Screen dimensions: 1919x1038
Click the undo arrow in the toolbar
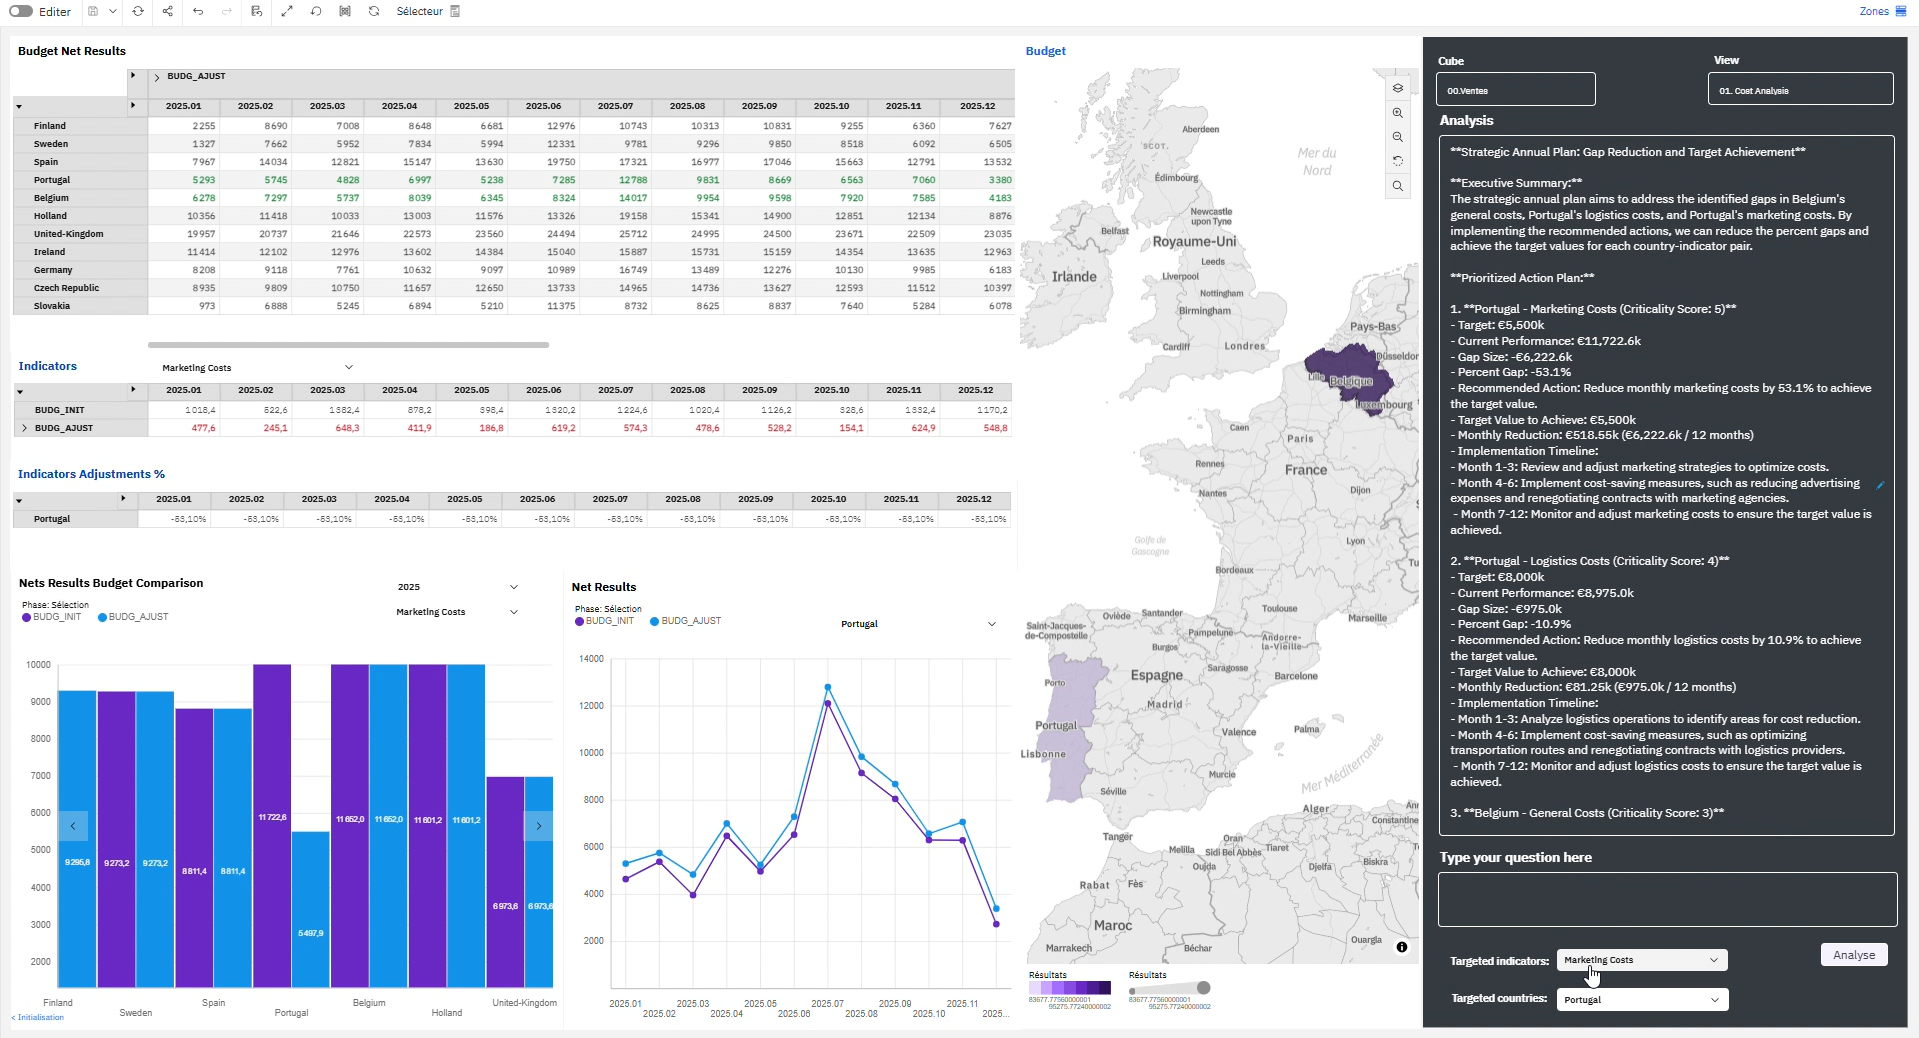coord(198,12)
